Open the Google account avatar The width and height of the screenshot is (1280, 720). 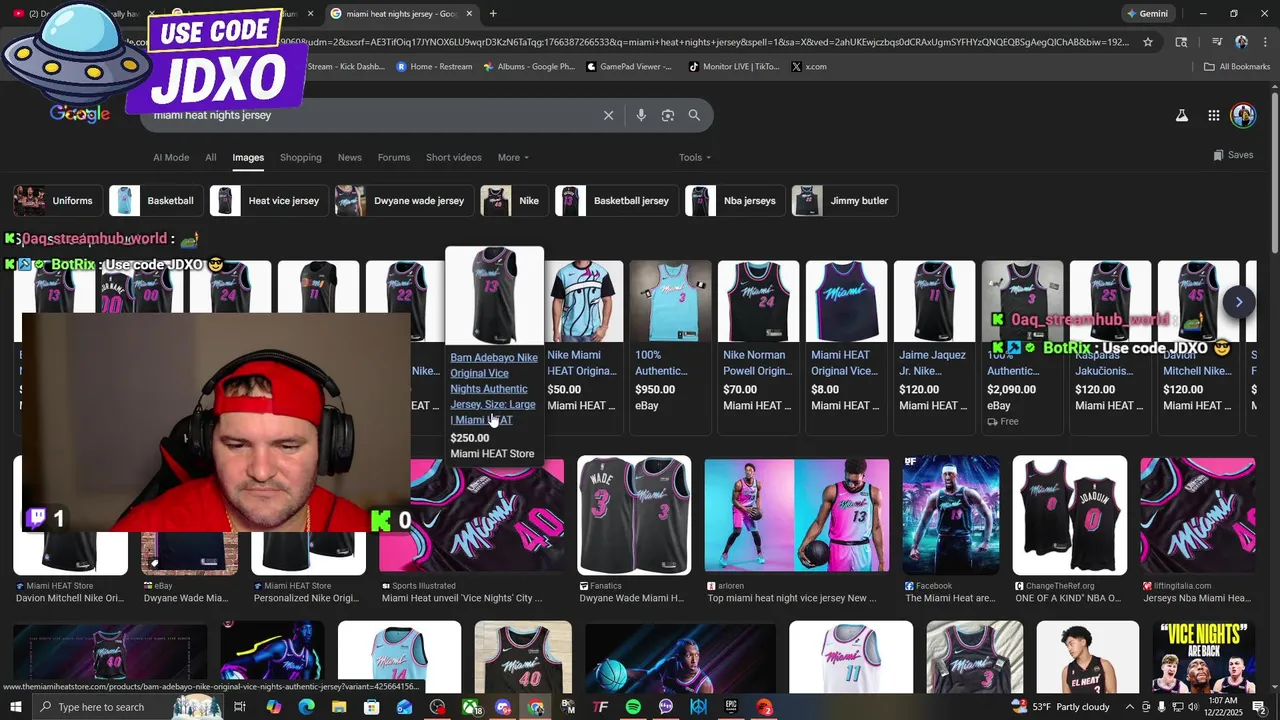(x=1243, y=115)
